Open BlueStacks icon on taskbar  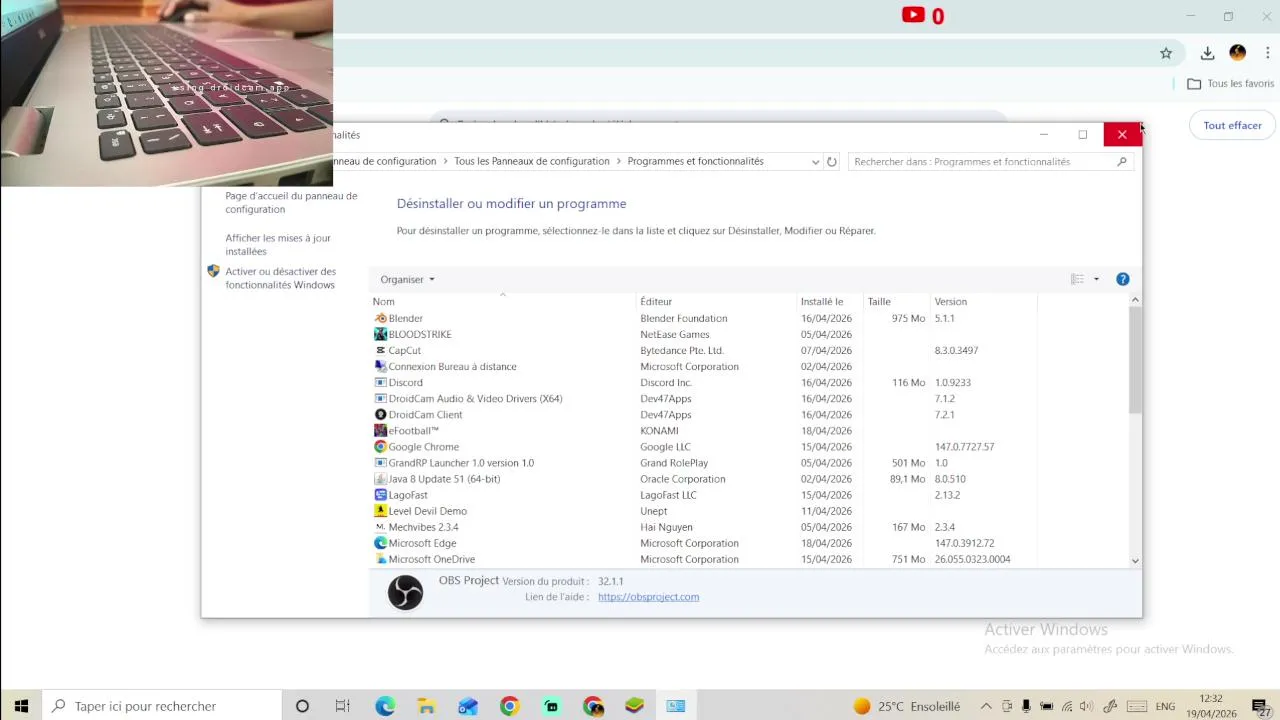[x=634, y=706]
